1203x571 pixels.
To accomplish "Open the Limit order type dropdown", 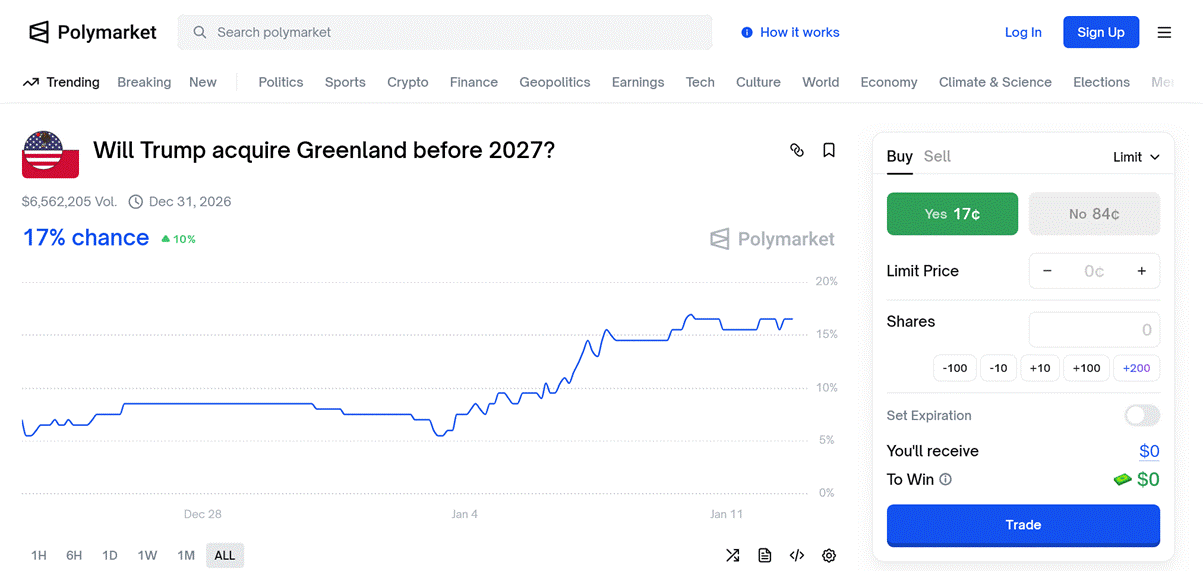I will click(1136, 157).
